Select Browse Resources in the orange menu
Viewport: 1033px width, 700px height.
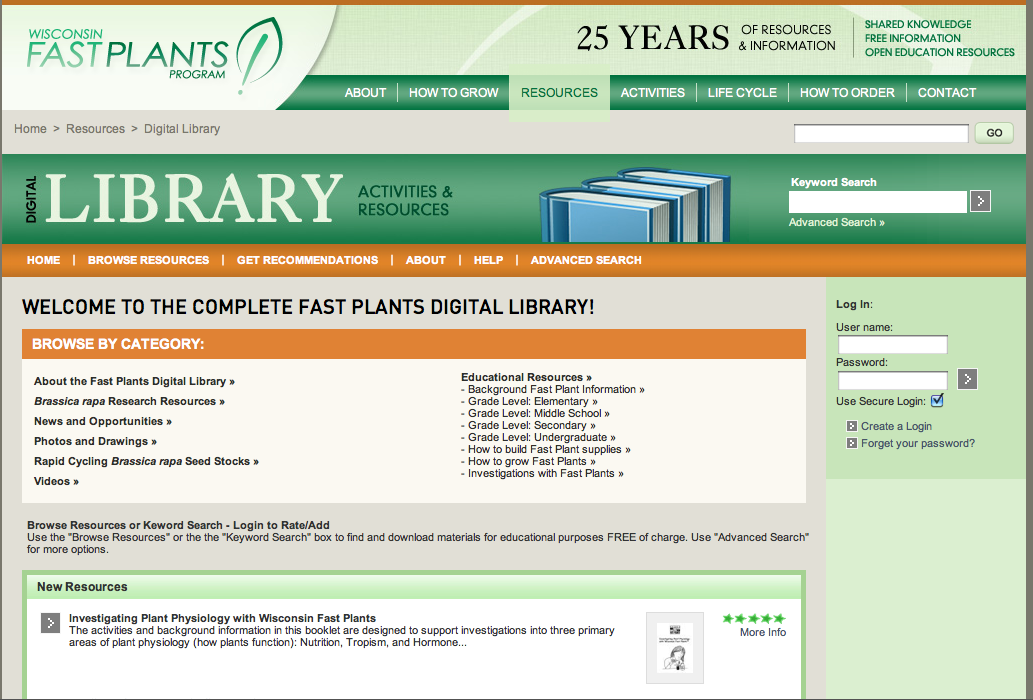click(148, 260)
